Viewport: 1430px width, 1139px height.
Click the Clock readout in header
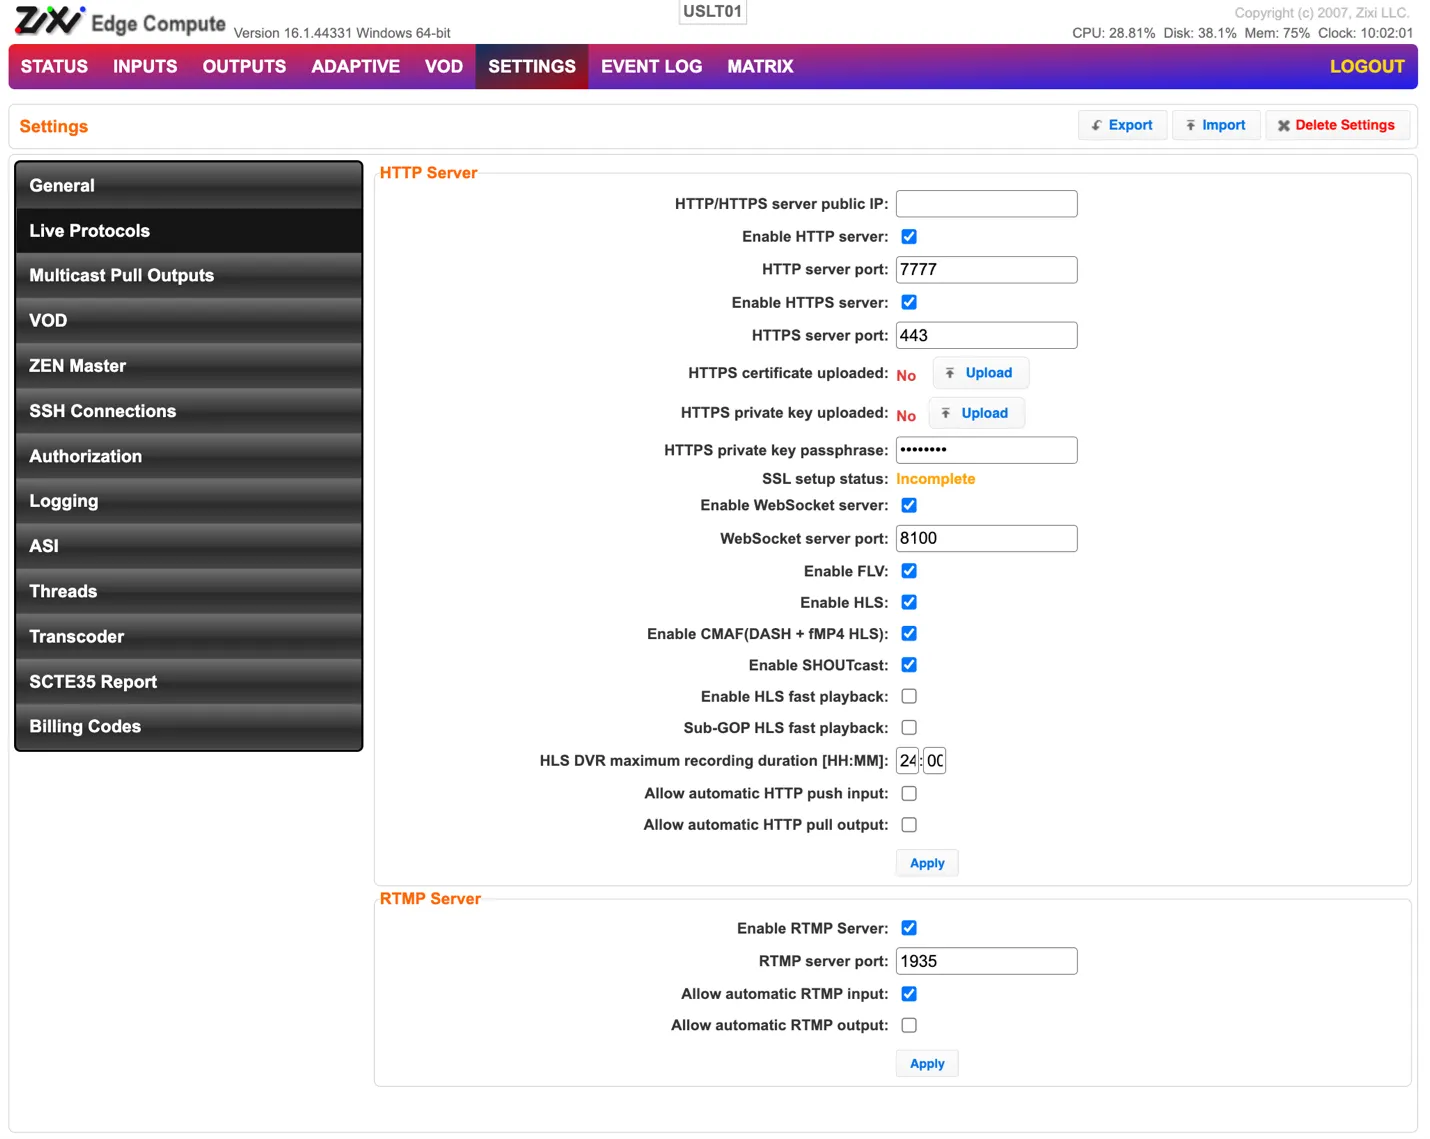tap(1365, 33)
